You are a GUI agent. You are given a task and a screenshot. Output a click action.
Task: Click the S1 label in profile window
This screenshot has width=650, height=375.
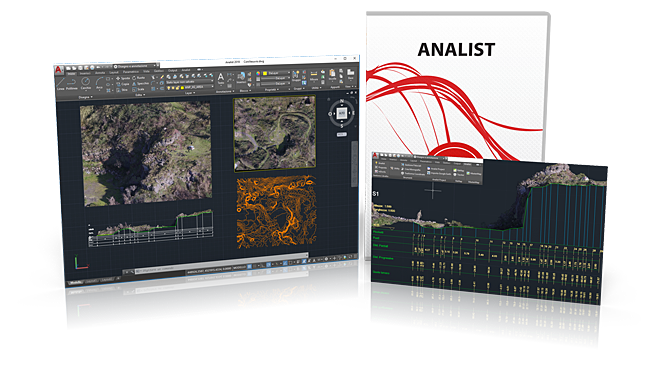coord(376,194)
